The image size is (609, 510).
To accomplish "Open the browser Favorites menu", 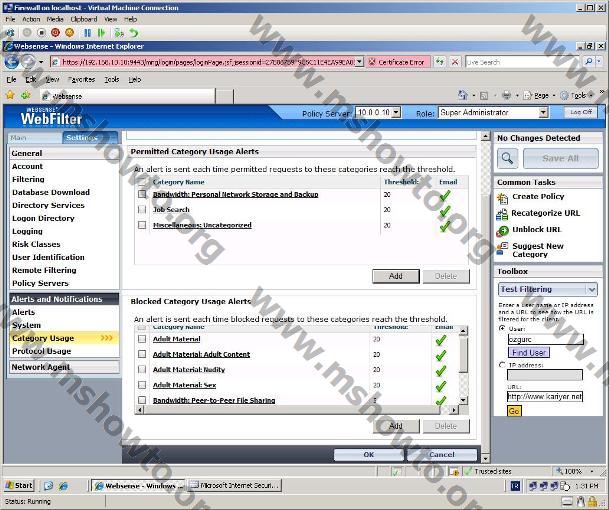I will tap(82, 79).
